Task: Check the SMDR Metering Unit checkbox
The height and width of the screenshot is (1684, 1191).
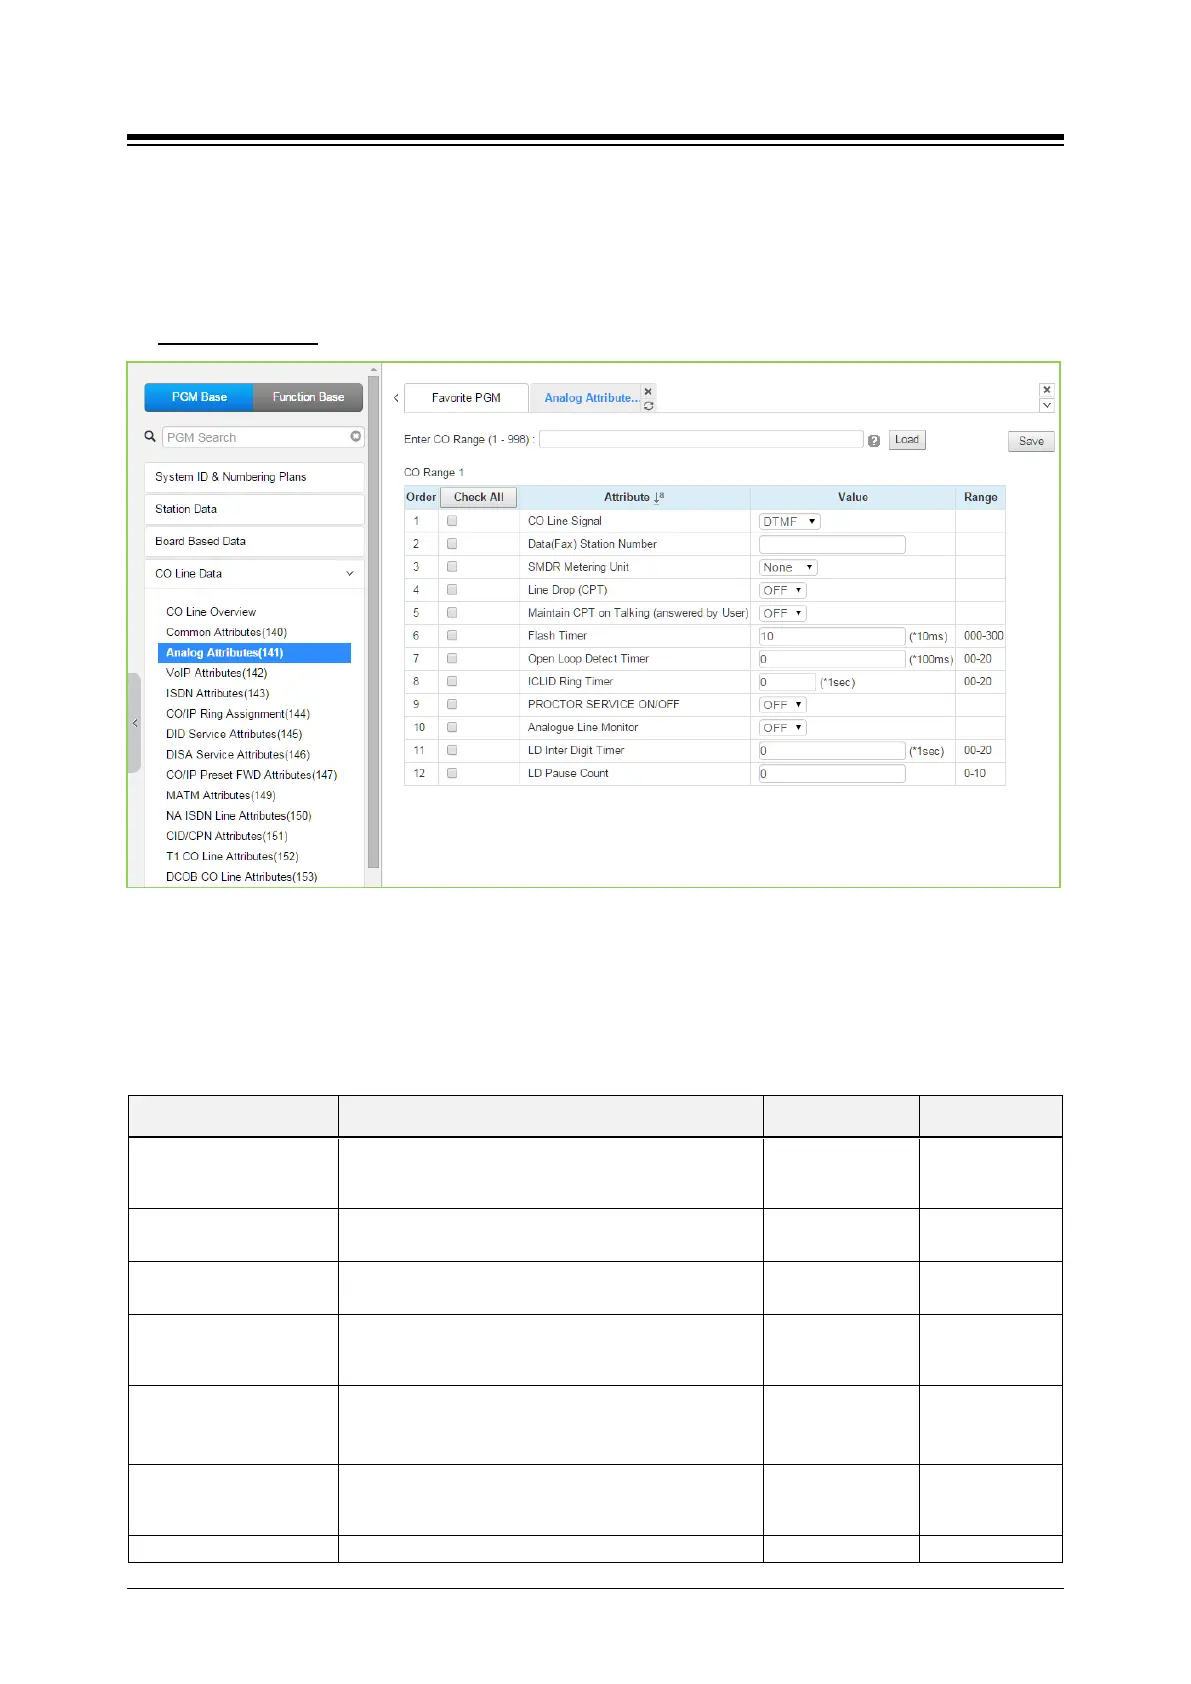Action: pyautogui.click(x=452, y=567)
